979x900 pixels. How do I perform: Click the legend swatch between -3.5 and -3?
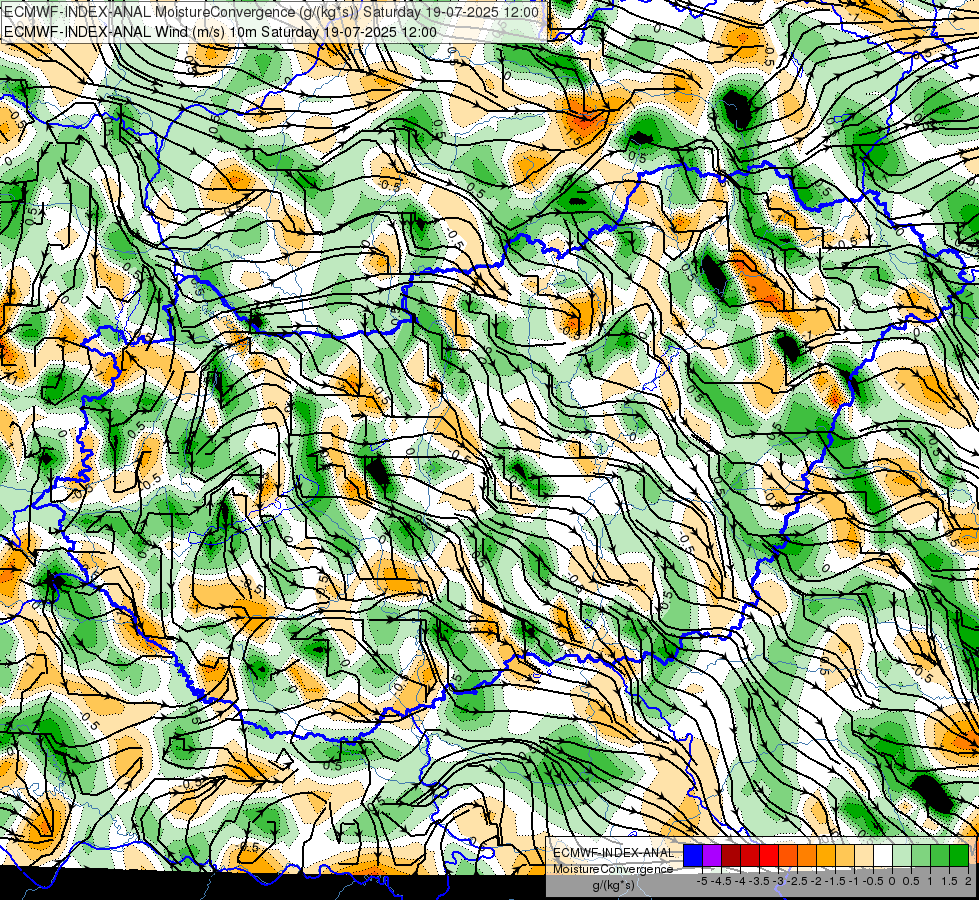769,855
